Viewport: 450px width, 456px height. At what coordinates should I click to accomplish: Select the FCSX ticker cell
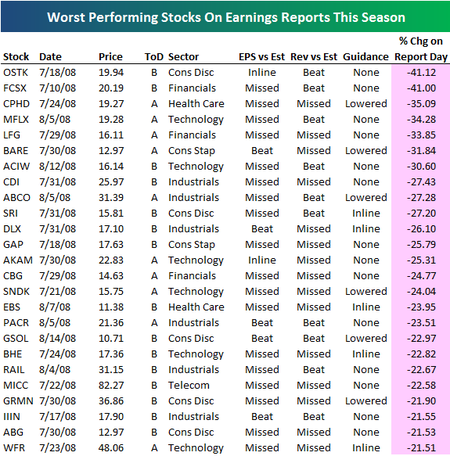[x=15, y=88]
